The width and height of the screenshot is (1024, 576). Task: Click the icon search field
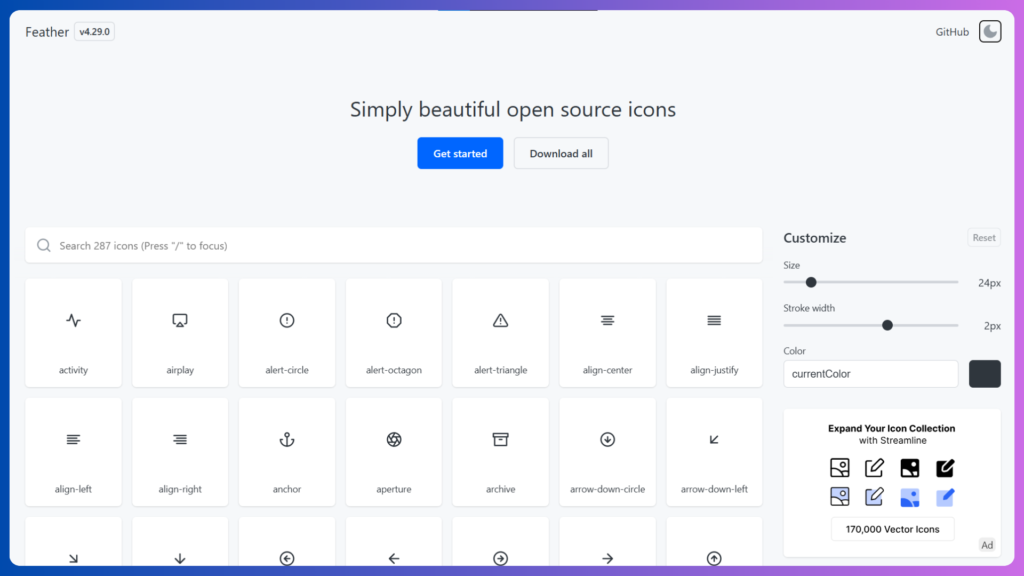tap(394, 245)
